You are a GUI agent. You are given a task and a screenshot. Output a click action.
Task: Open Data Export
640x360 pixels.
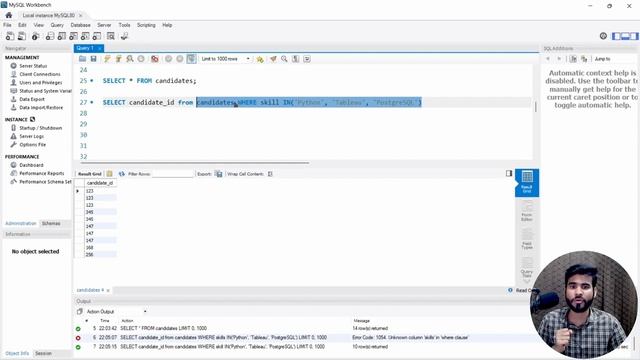pos(32,99)
